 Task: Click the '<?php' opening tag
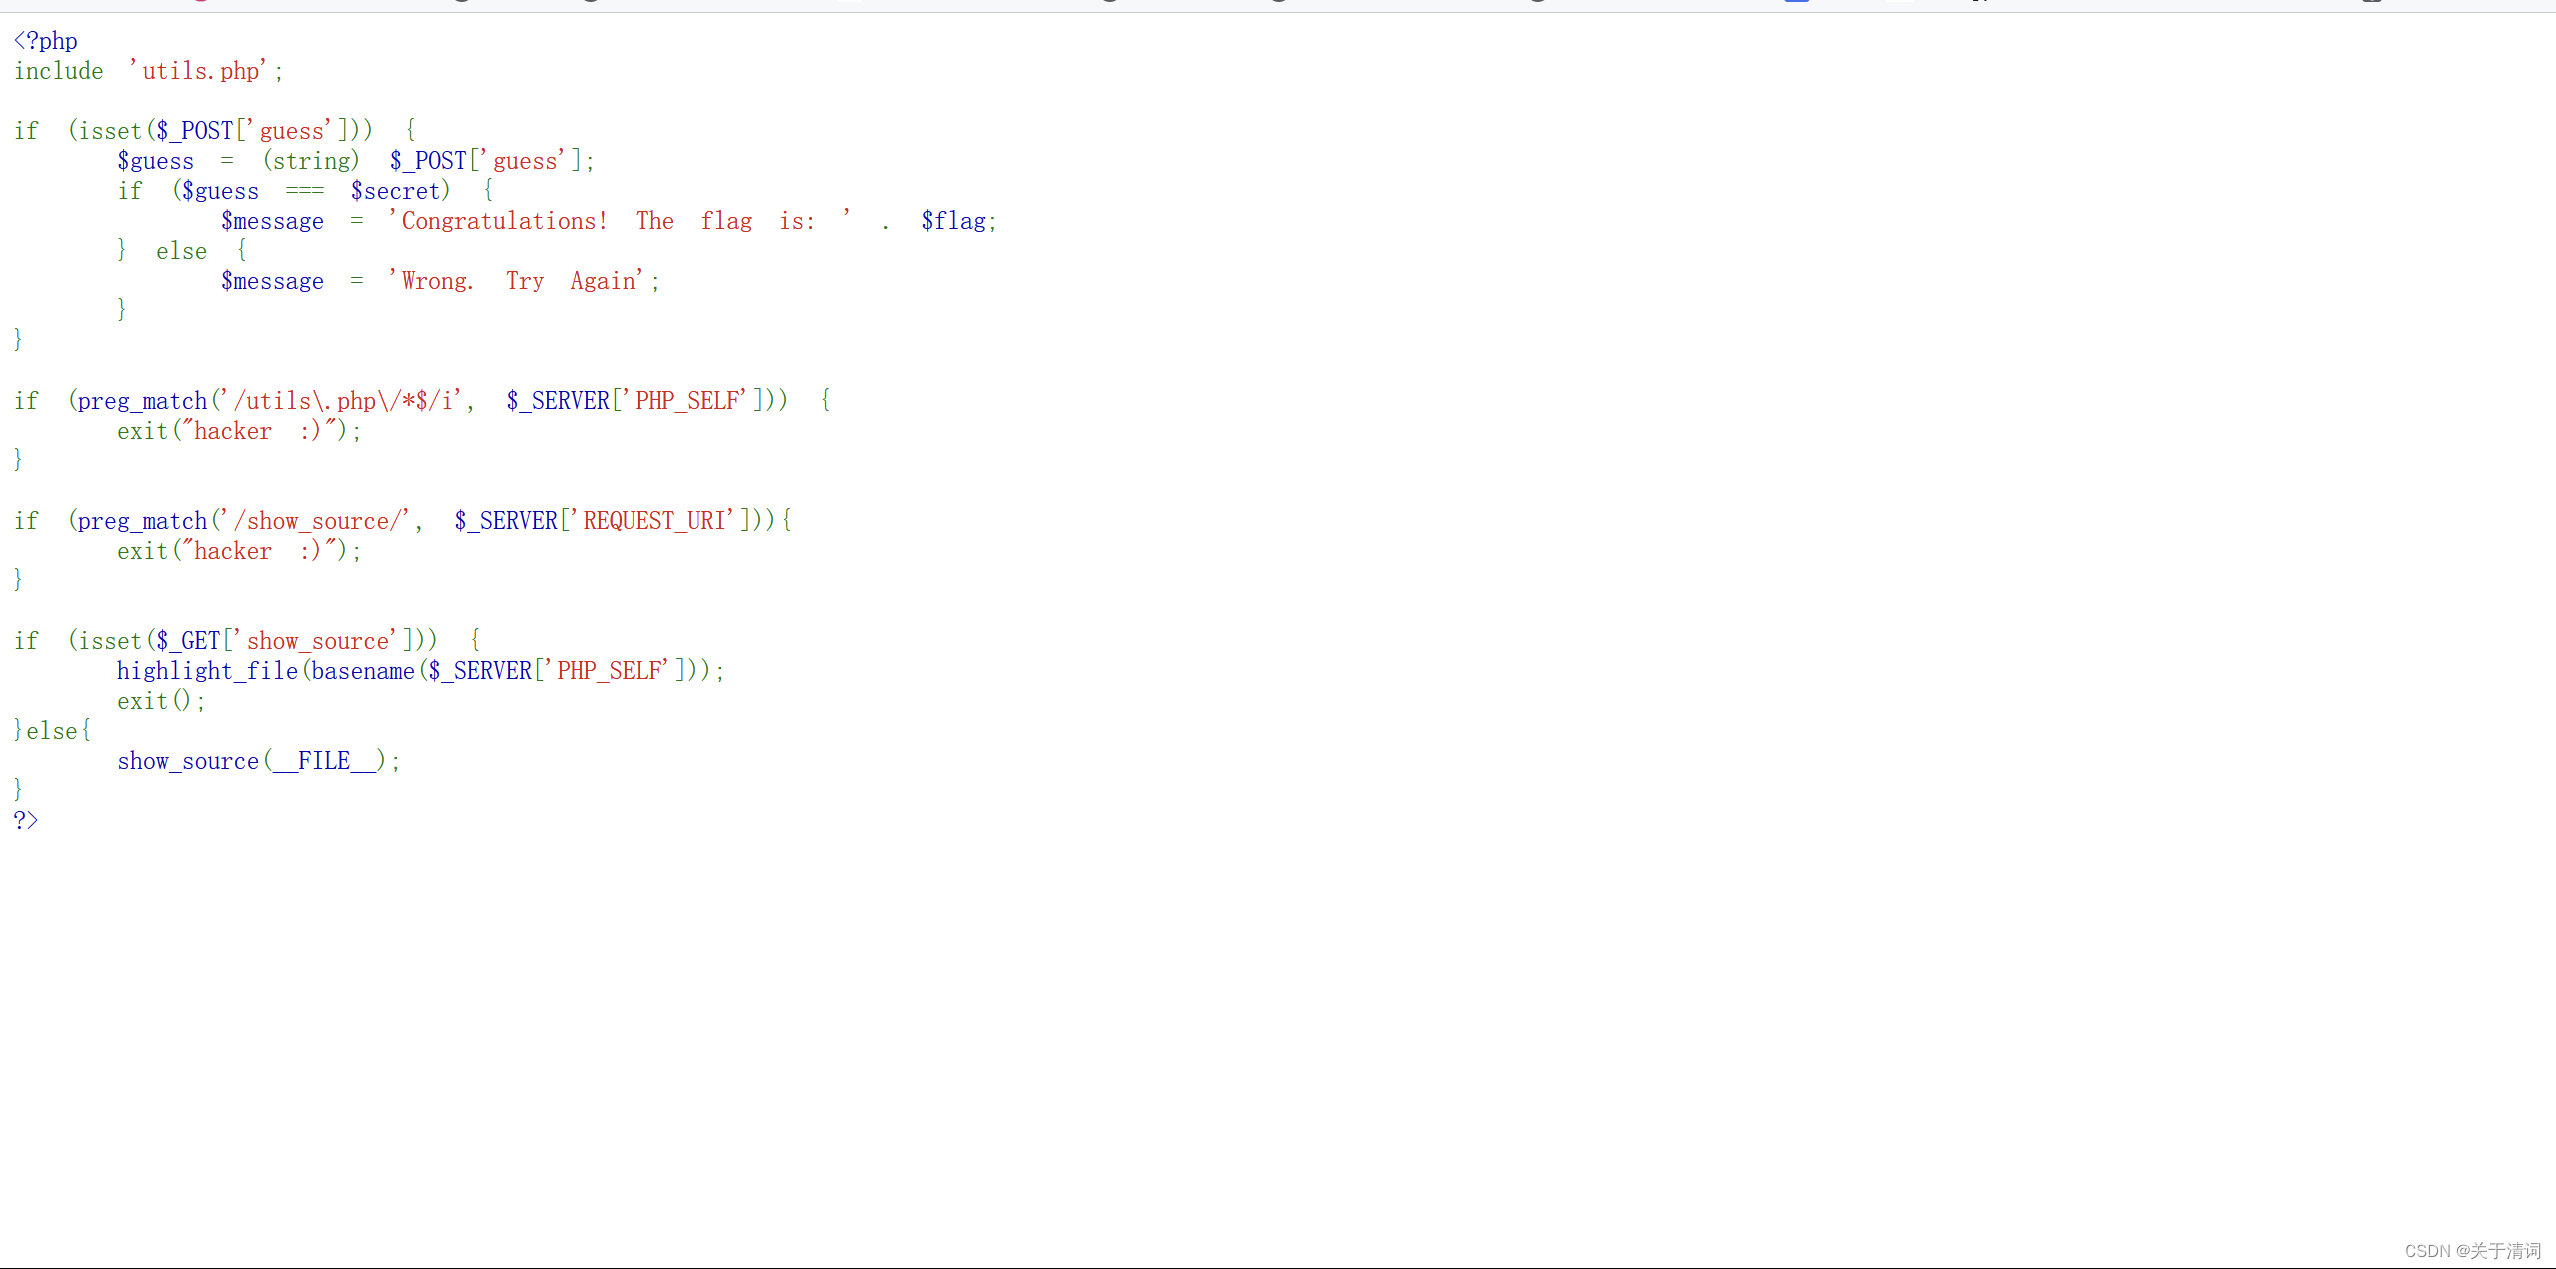(45, 41)
